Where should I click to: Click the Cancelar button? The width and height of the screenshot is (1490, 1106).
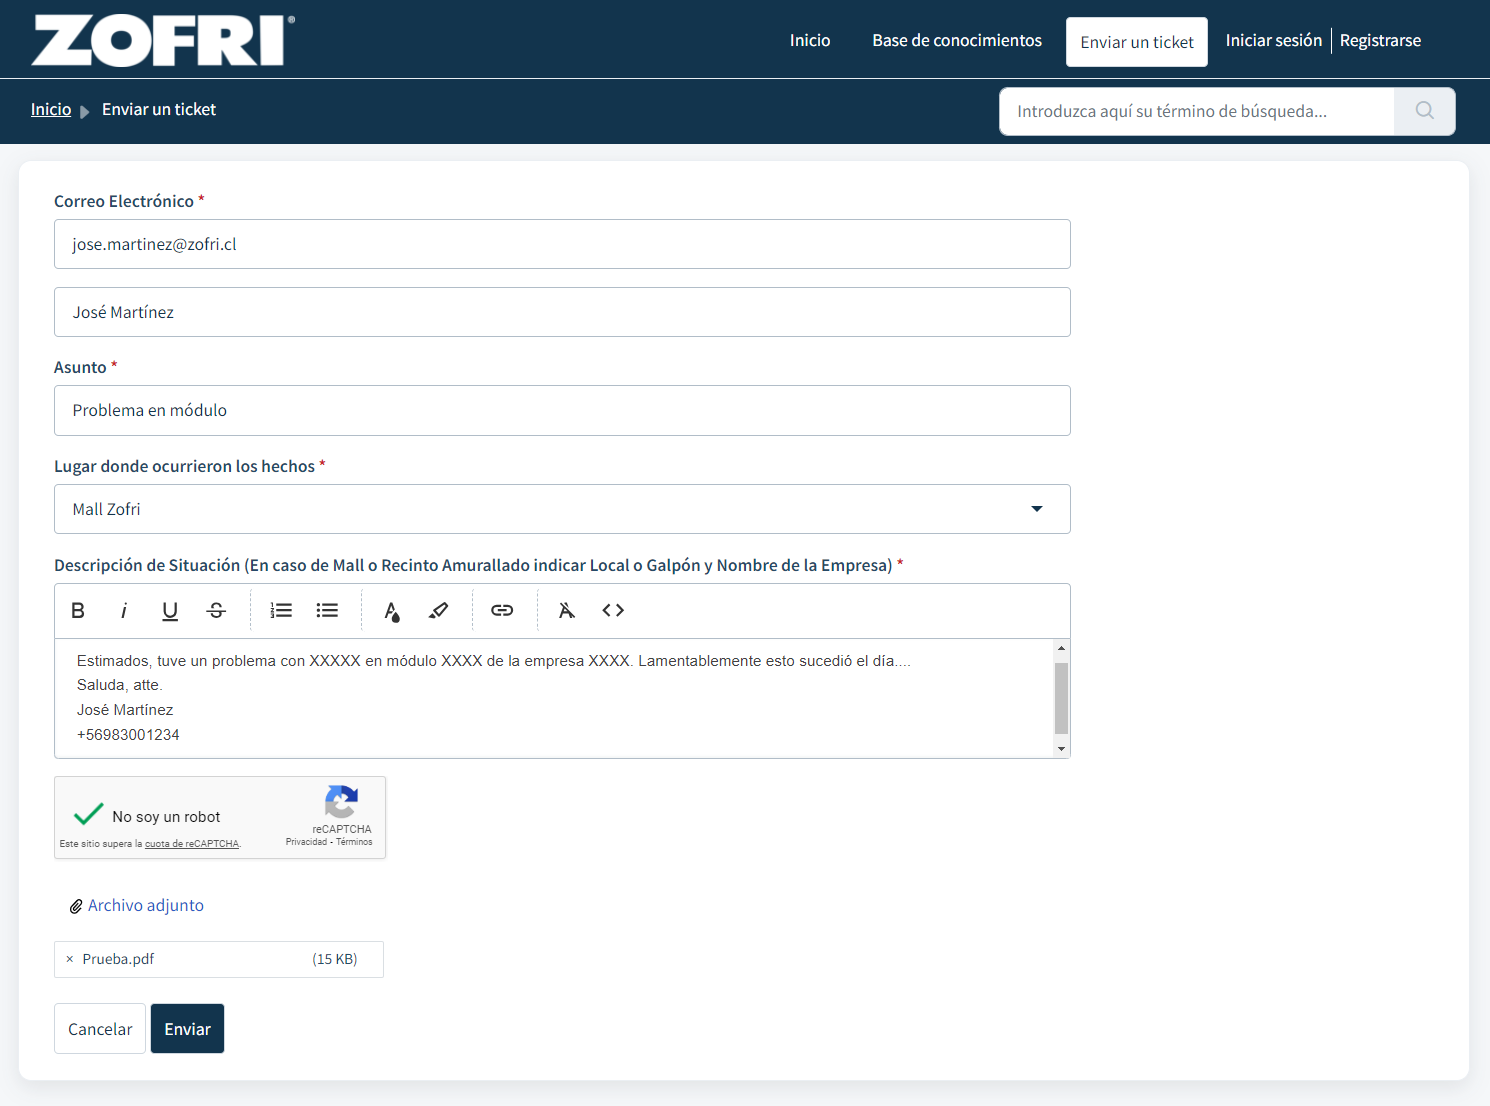100,1029
